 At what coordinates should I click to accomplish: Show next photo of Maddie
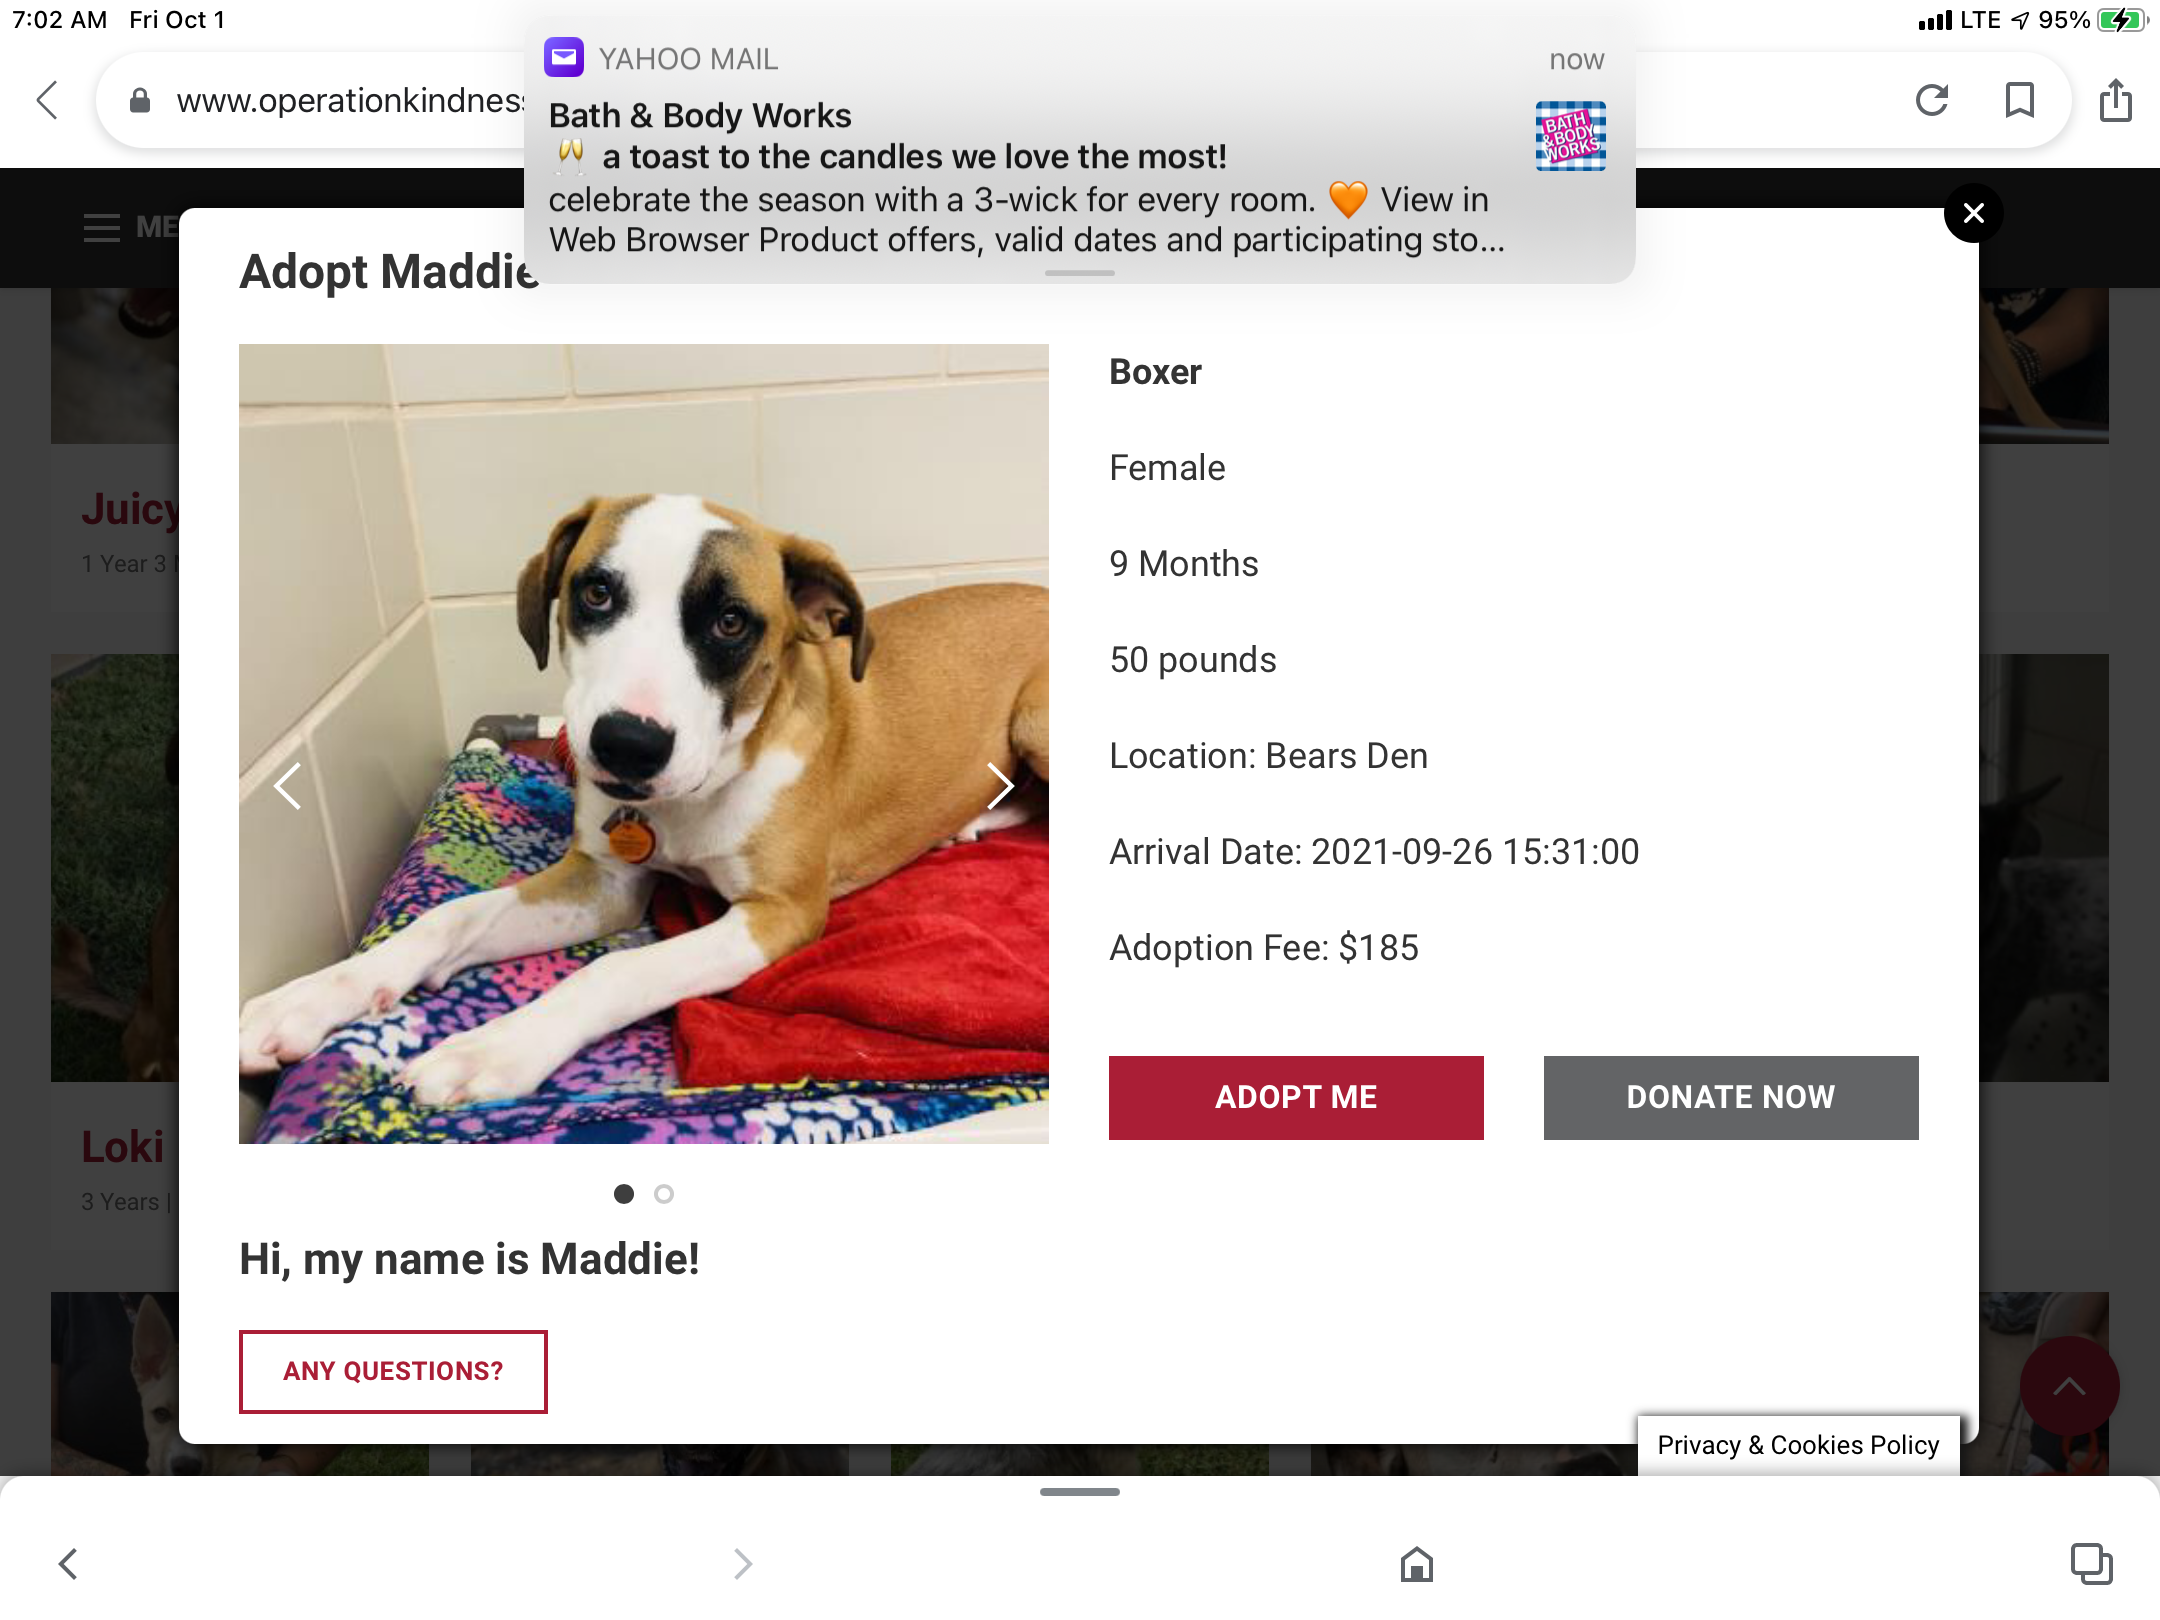(x=999, y=786)
